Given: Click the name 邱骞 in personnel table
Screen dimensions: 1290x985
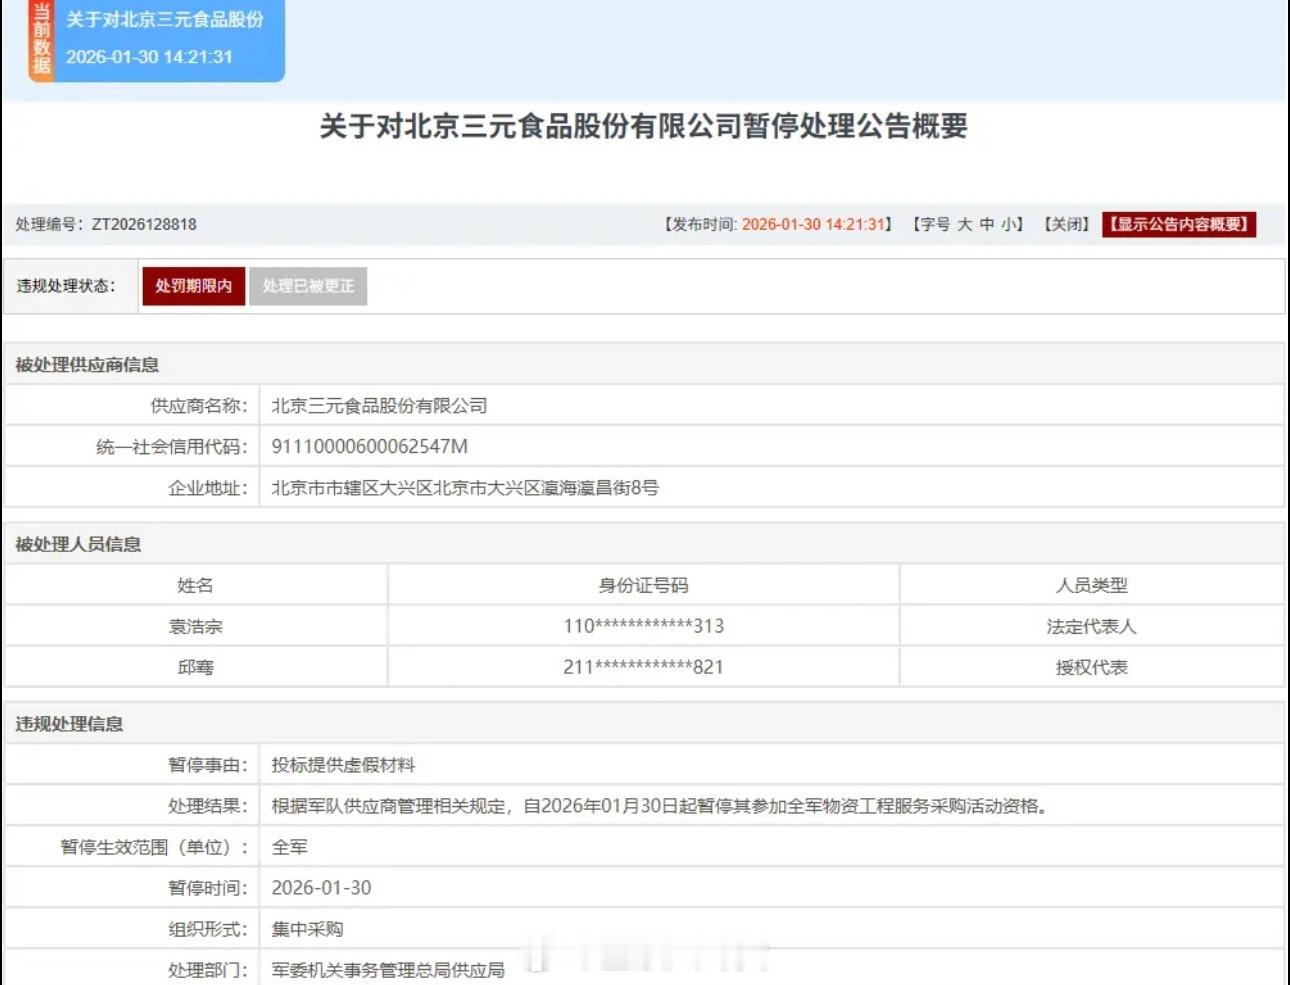Looking at the screenshot, I should pyautogui.click(x=196, y=666).
